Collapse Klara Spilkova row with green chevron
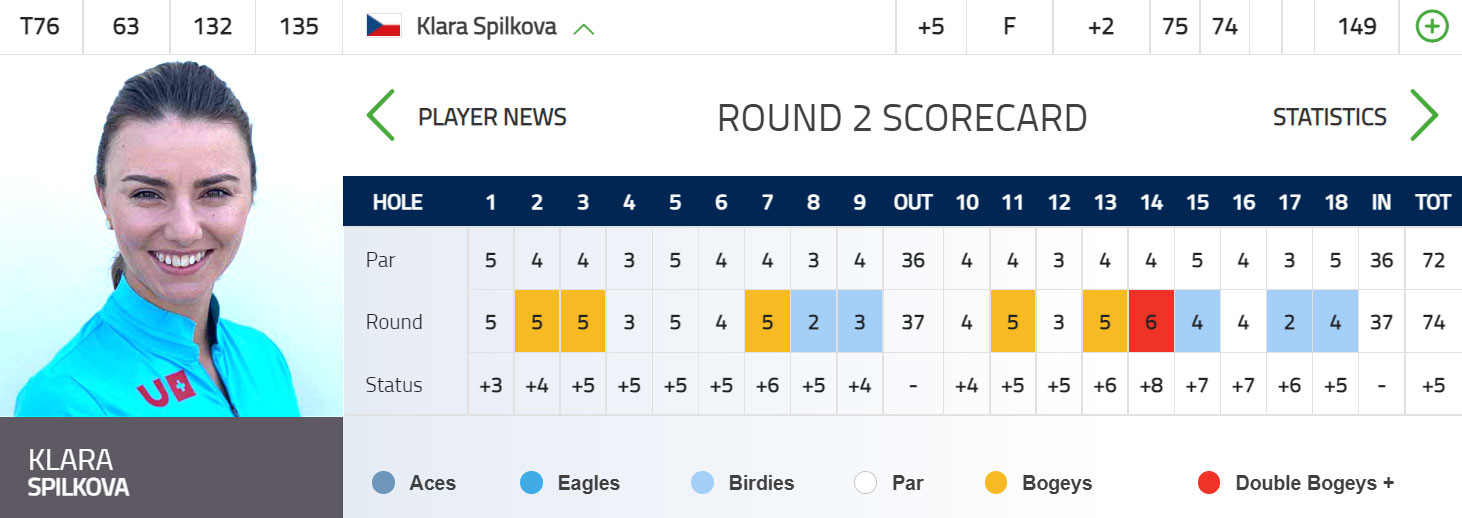 click(584, 29)
